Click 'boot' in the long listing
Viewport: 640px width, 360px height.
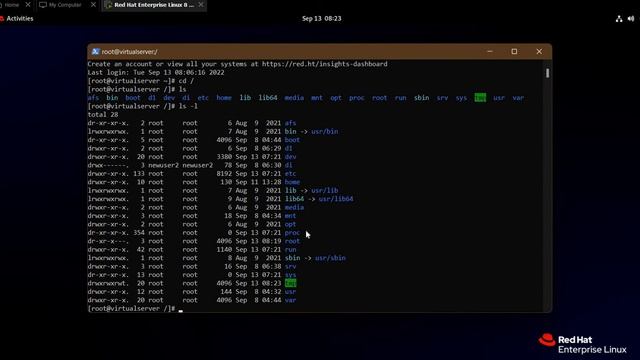tap(292, 140)
